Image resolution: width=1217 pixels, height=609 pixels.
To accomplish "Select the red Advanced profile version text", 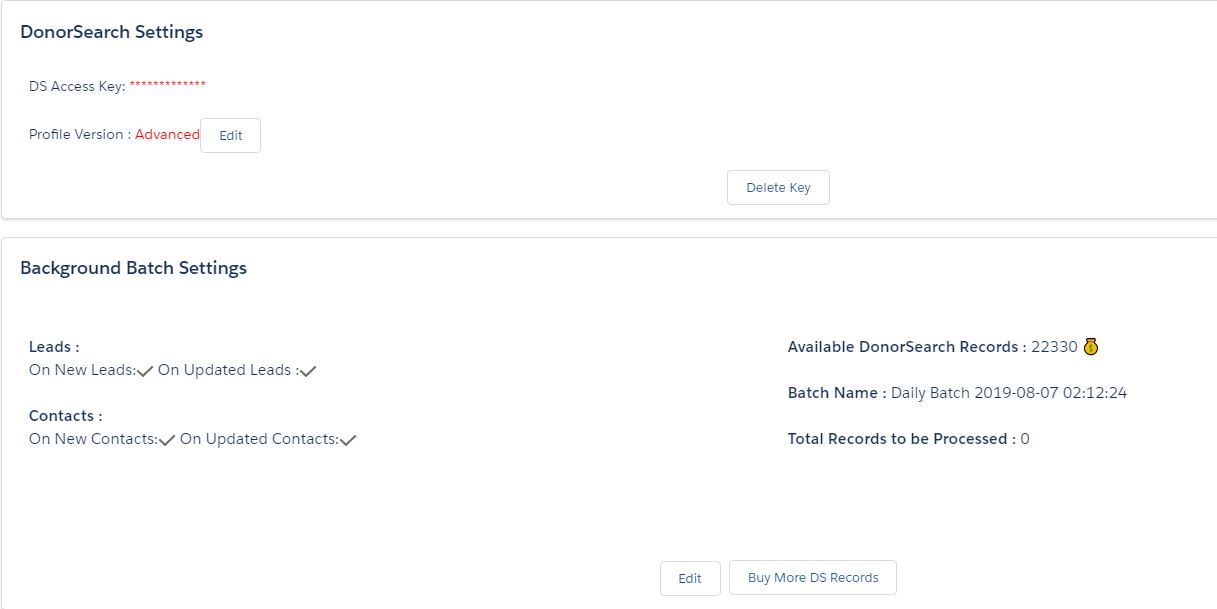I will [x=167, y=134].
